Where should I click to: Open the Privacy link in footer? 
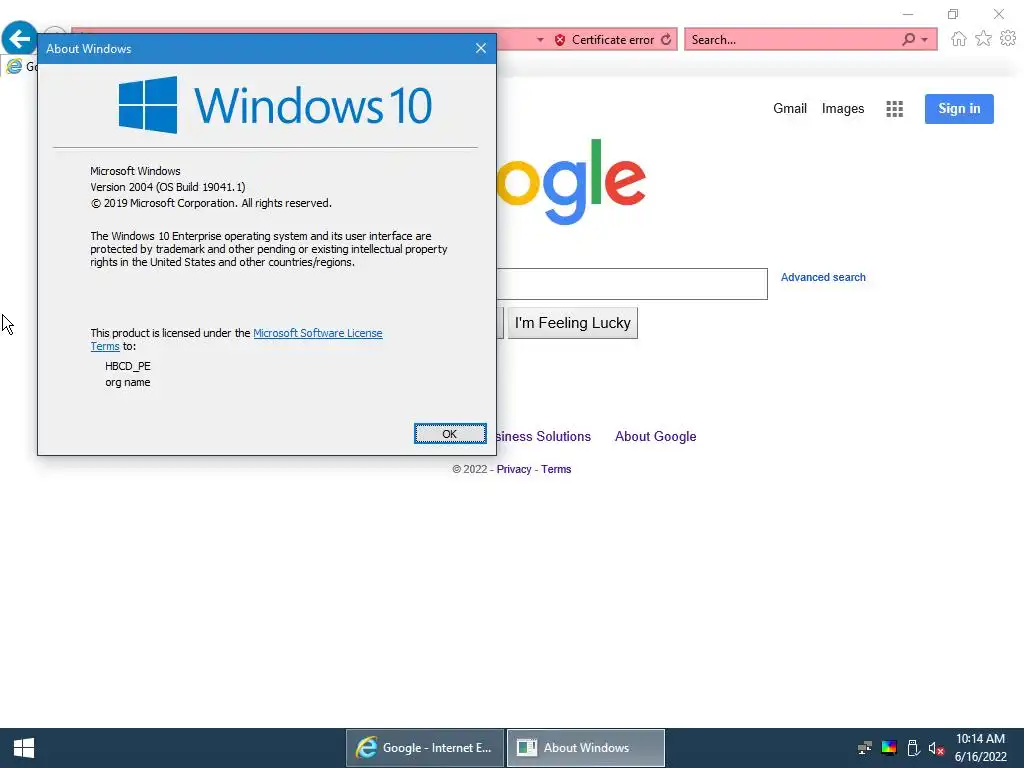[513, 469]
